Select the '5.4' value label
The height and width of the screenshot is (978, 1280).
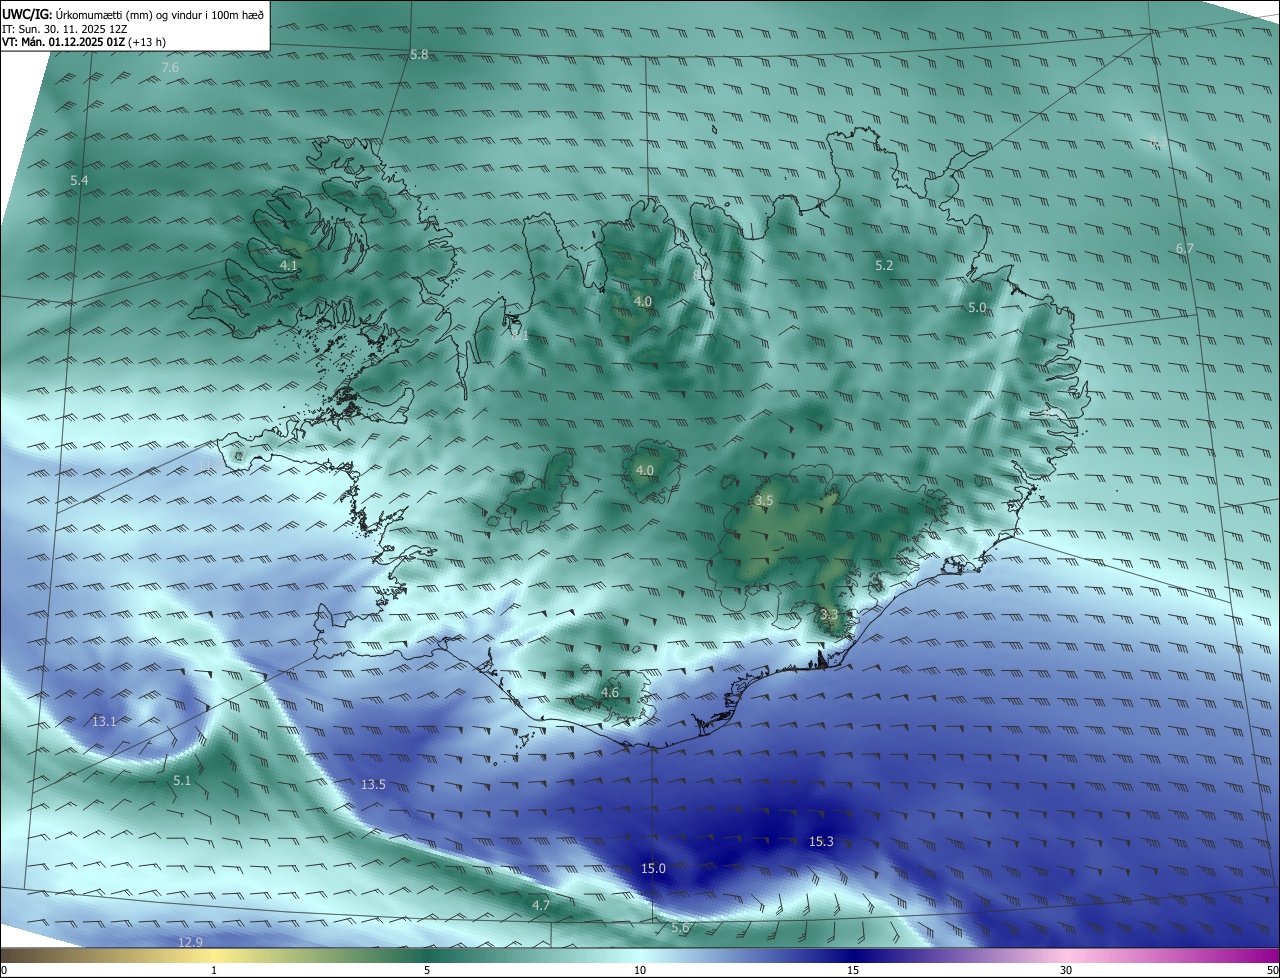click(79, 180)
